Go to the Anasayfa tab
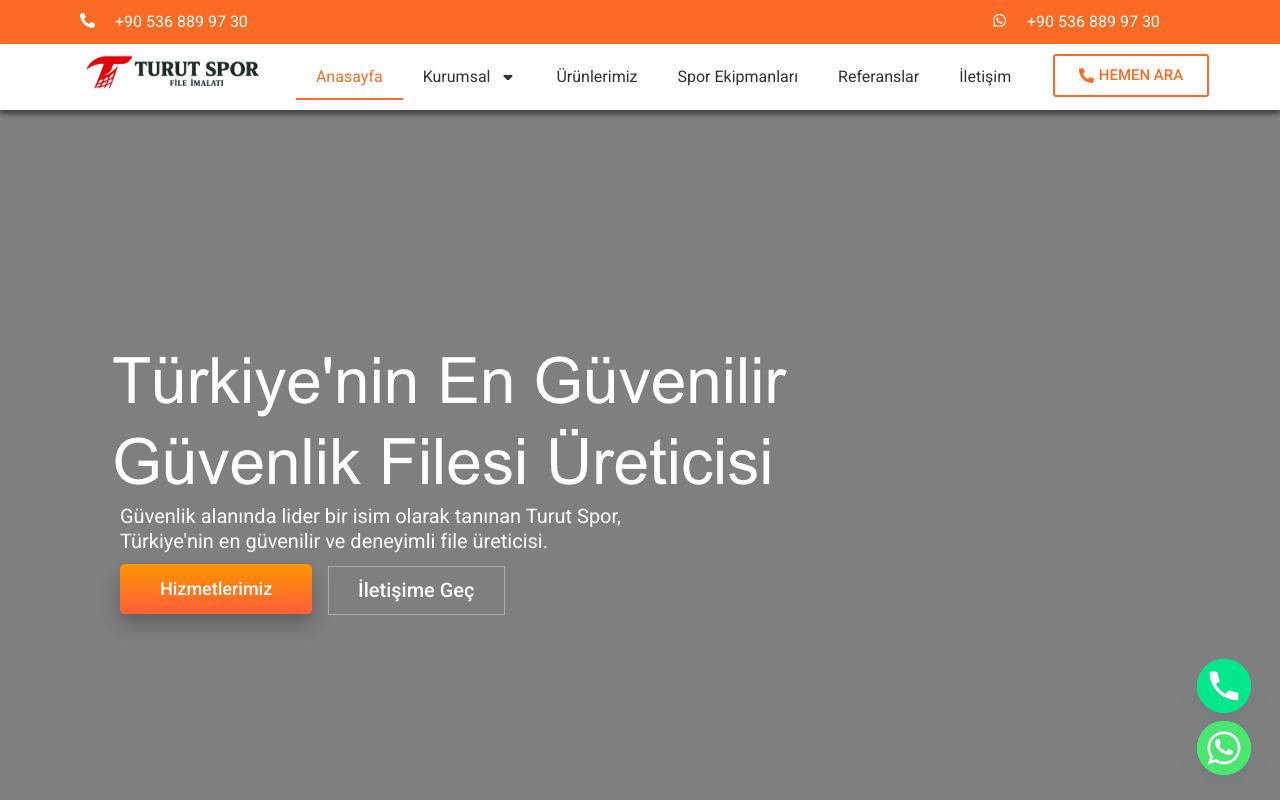 tap(349, 77)
